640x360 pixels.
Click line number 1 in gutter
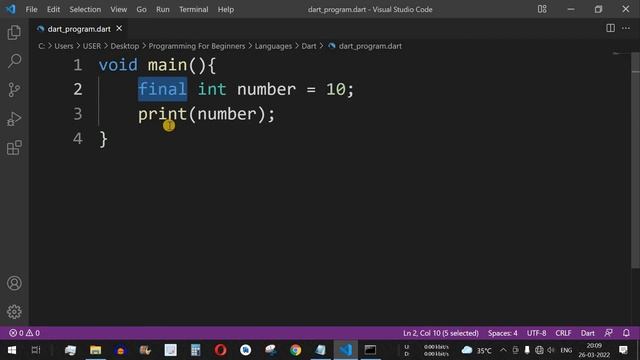[78, 65]
